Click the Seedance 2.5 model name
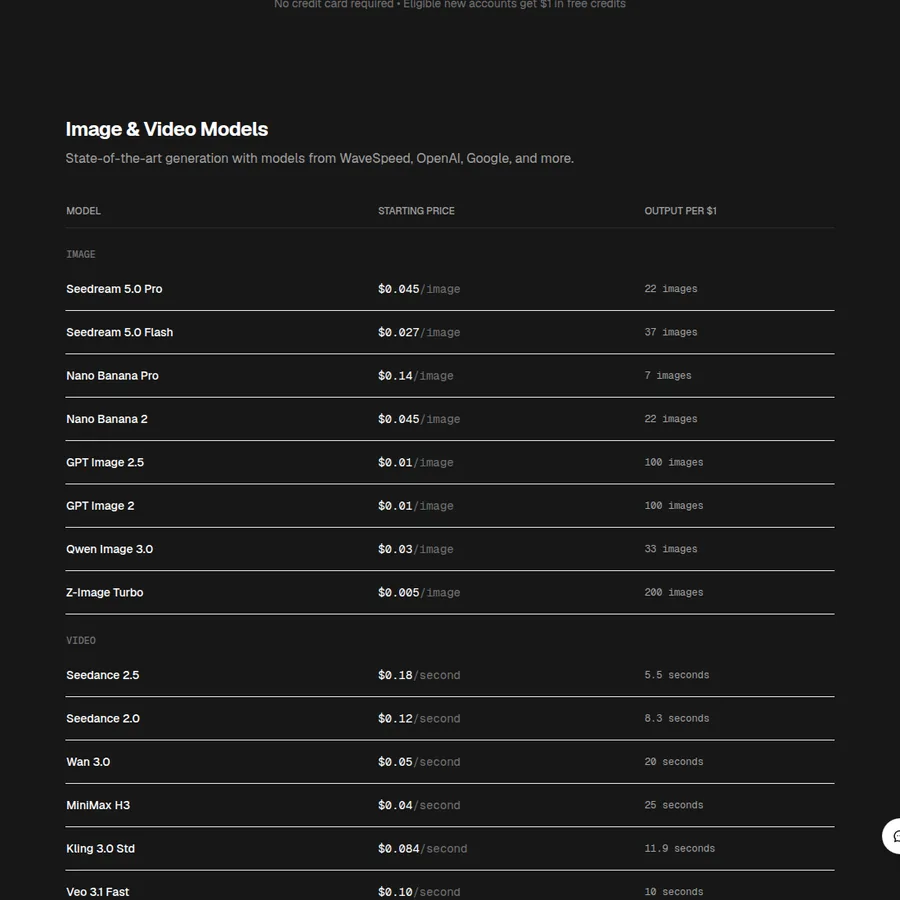 (103, 675)
